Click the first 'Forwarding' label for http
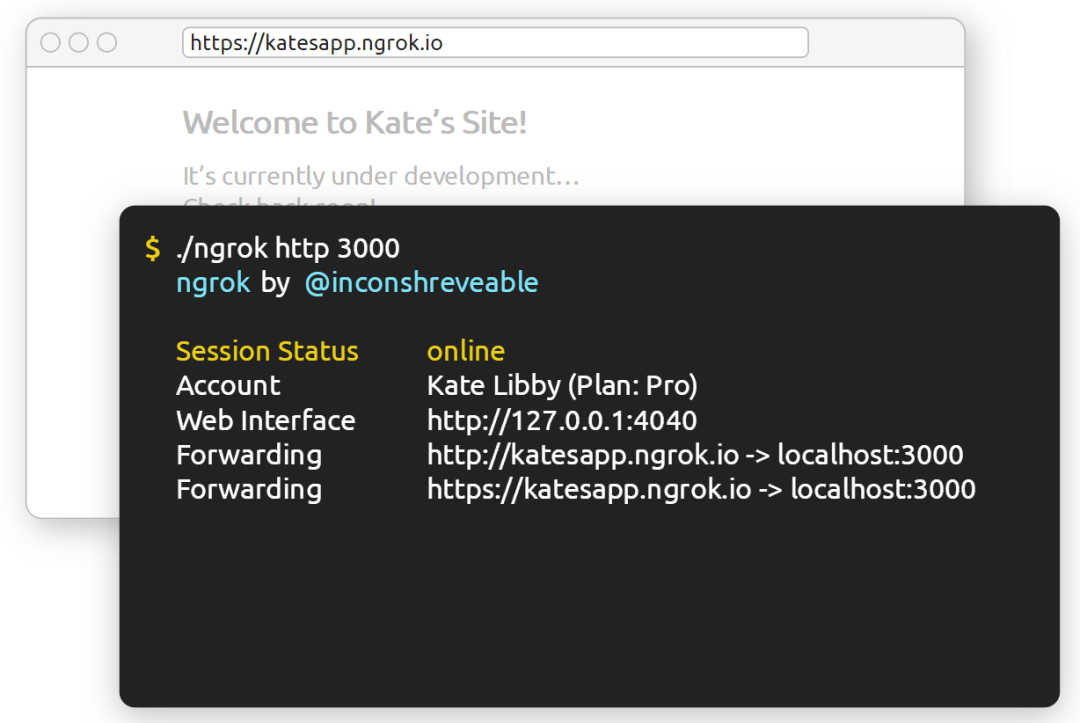This screenshot has height=723, width=1080. coord(249,455)
